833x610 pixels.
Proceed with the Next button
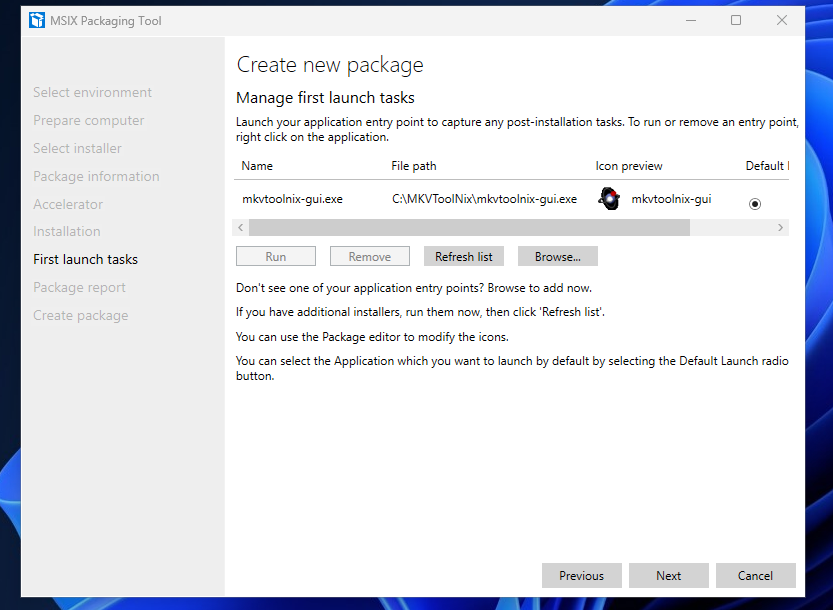[669, 575]
